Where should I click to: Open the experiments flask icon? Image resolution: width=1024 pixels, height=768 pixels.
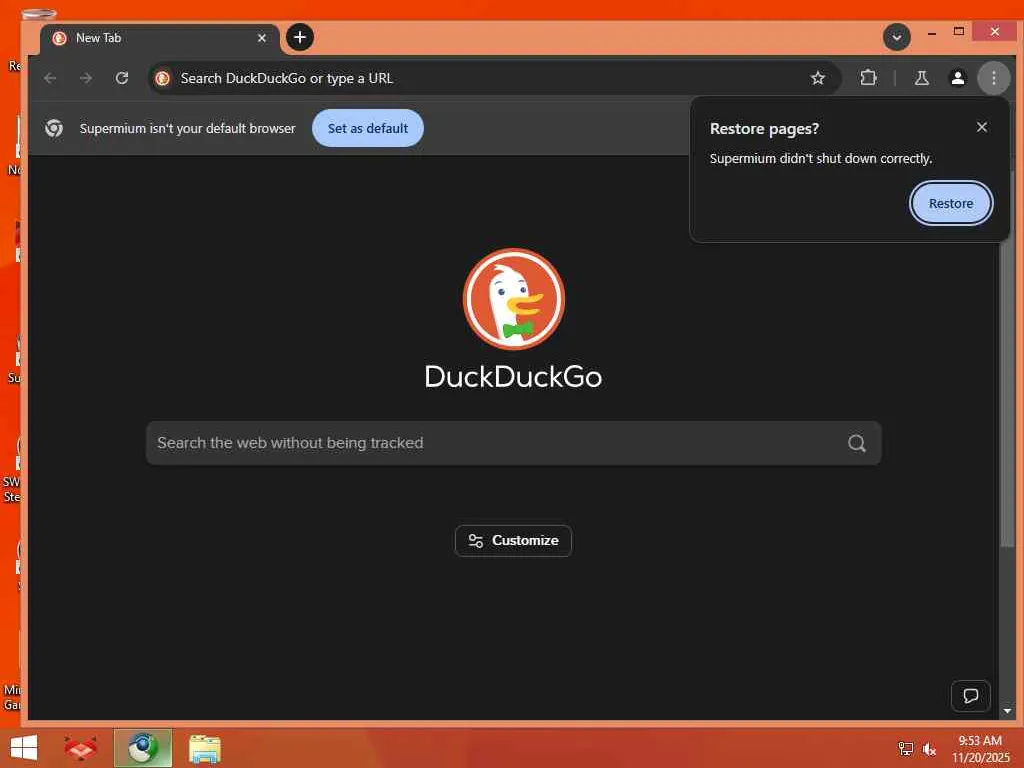click(921, 78)
